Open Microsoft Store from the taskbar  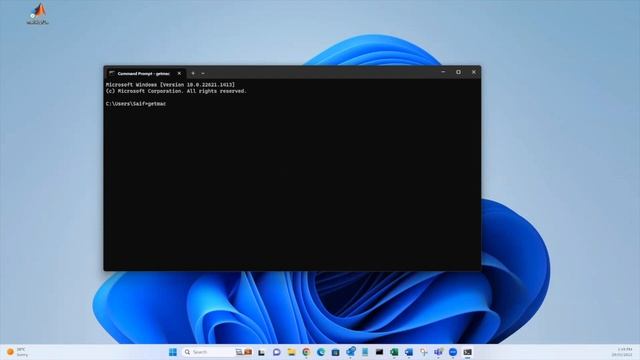(x=336, y=352)
